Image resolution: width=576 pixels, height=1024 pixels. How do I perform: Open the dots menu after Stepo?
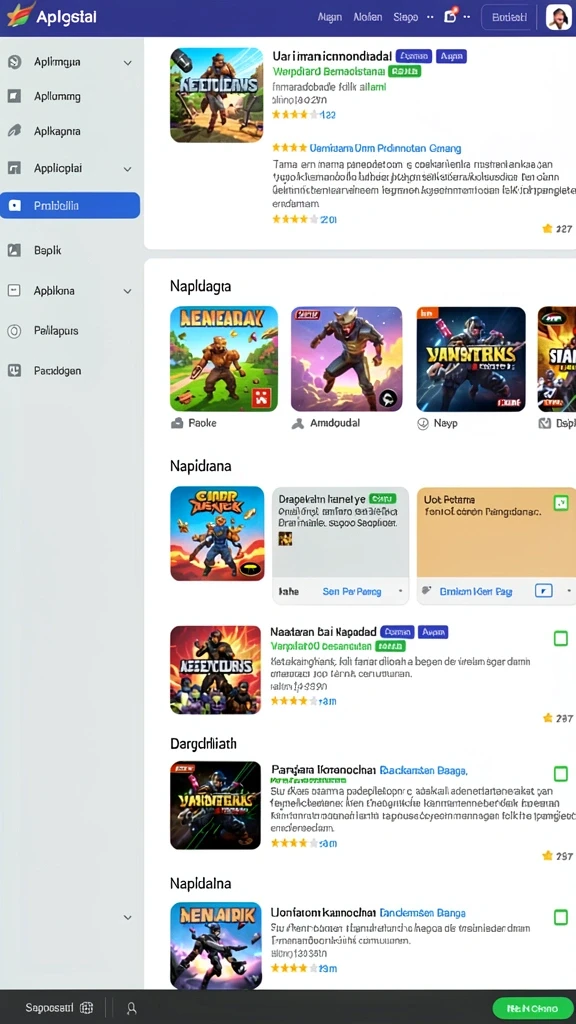(430, 17)
